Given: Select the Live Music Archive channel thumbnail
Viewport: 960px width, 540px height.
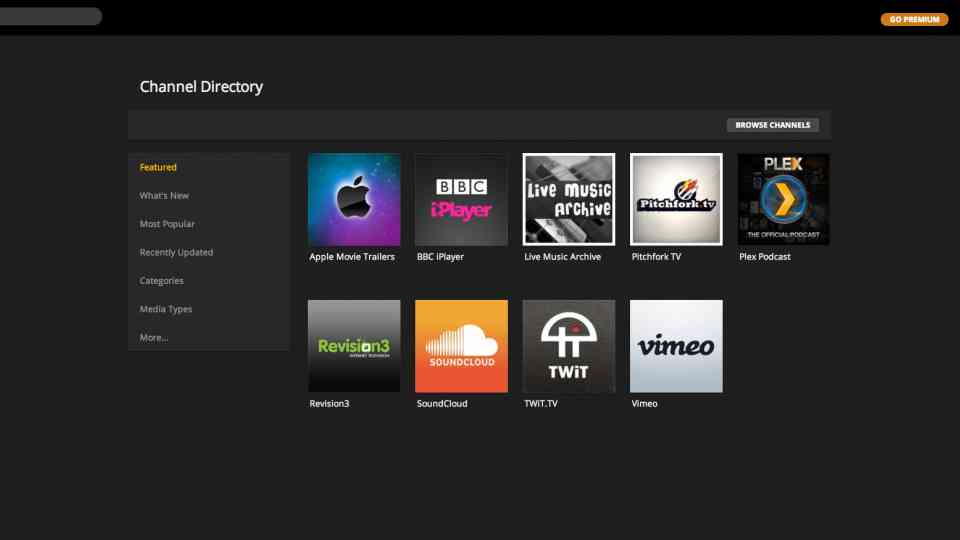Looking at the screenshot, I should click(569, 199).
